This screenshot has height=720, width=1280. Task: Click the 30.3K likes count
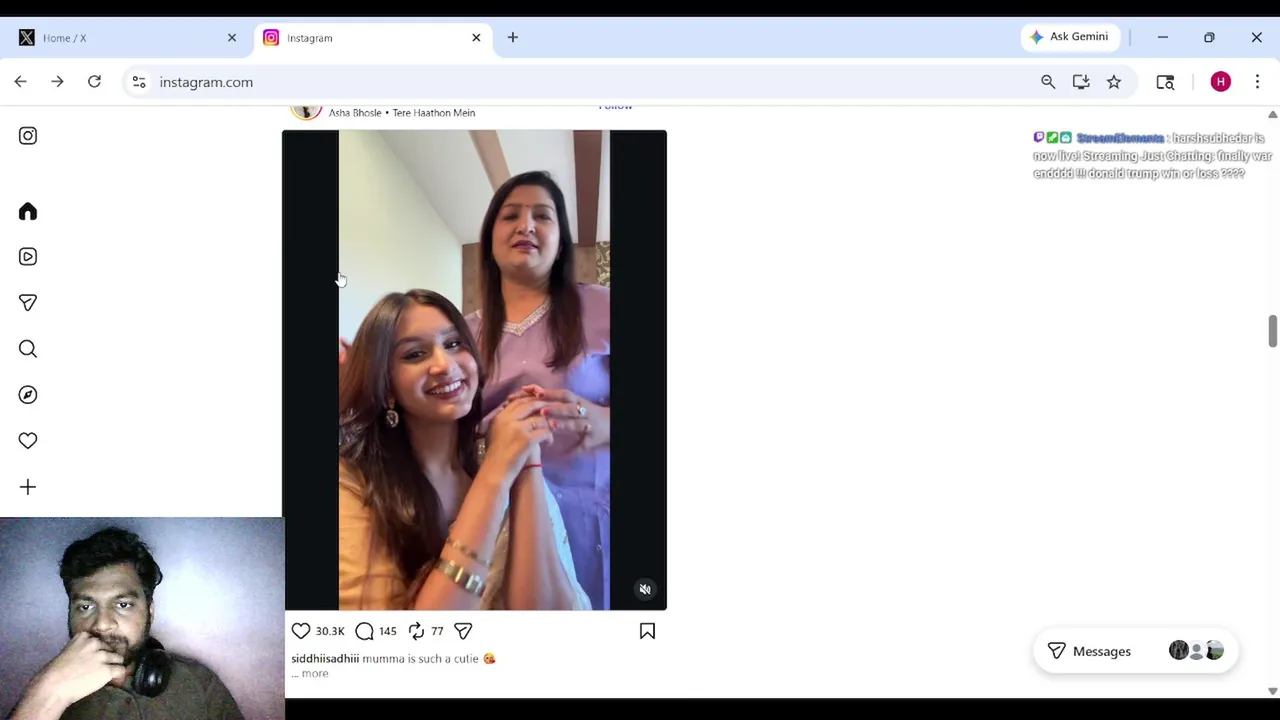330,632
